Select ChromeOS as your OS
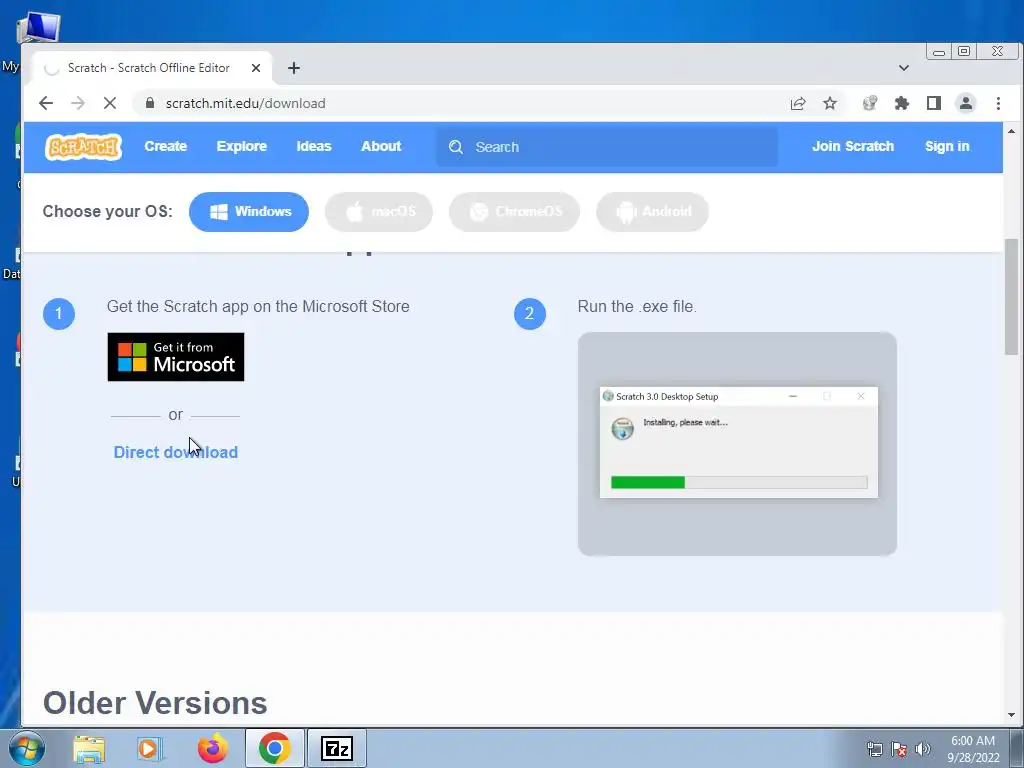This screenshot has height=768, width=1024. (514, 212)
